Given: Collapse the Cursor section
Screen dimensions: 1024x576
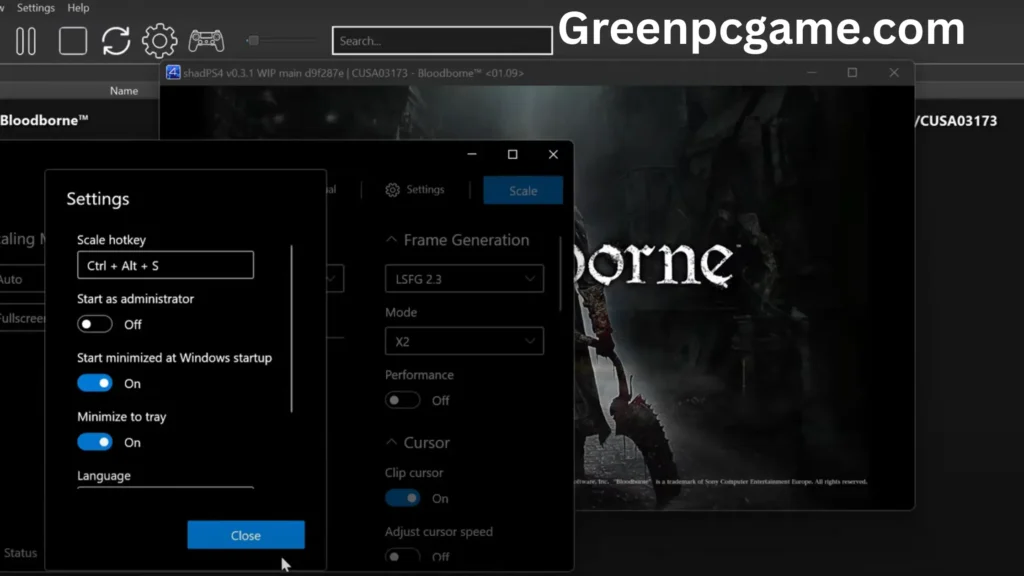Looking at the screenshot, I should tap(391, 442).
